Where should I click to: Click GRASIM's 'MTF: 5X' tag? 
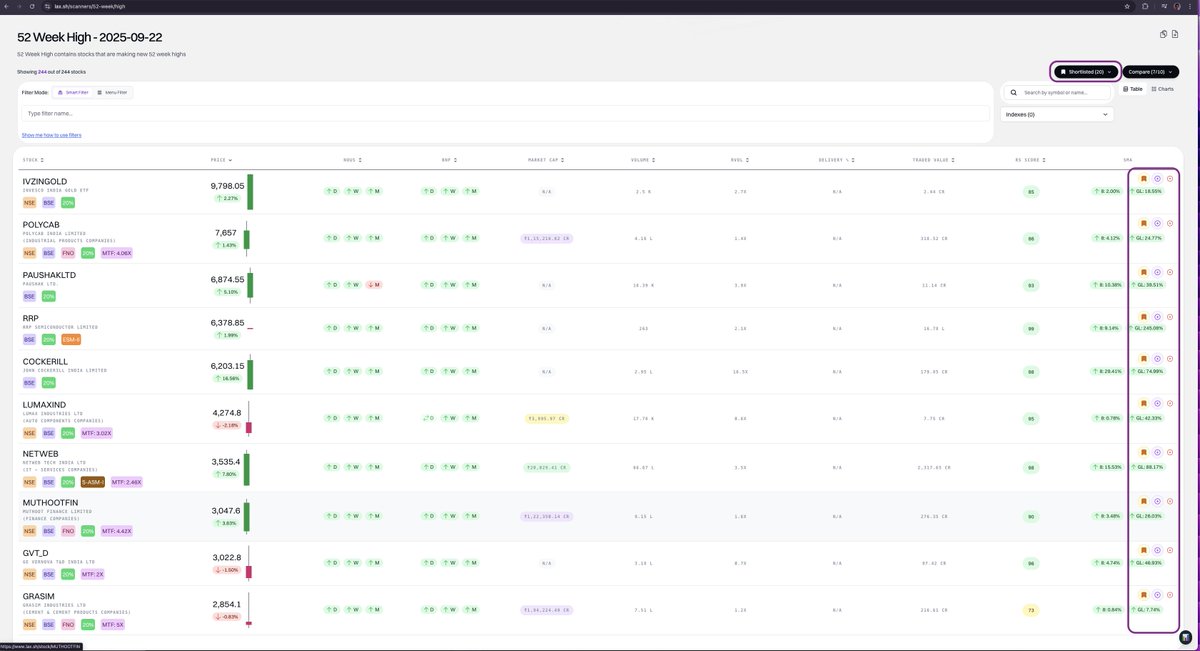coord(111,624)
